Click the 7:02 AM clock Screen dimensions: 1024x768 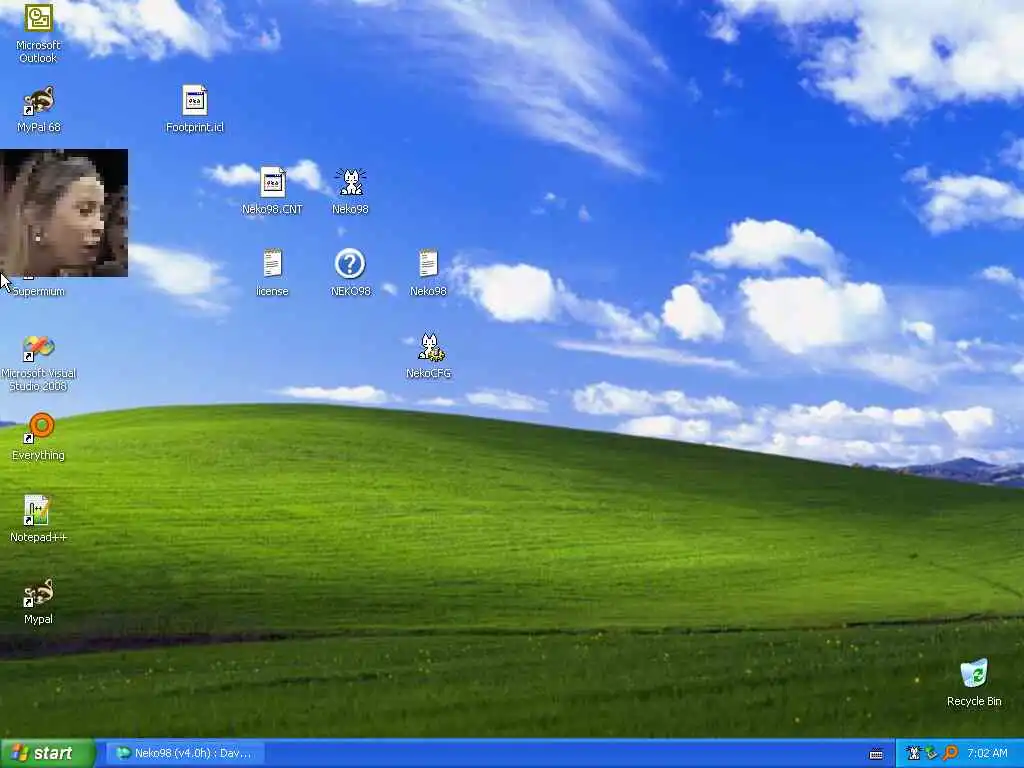[x=987, y=754]
